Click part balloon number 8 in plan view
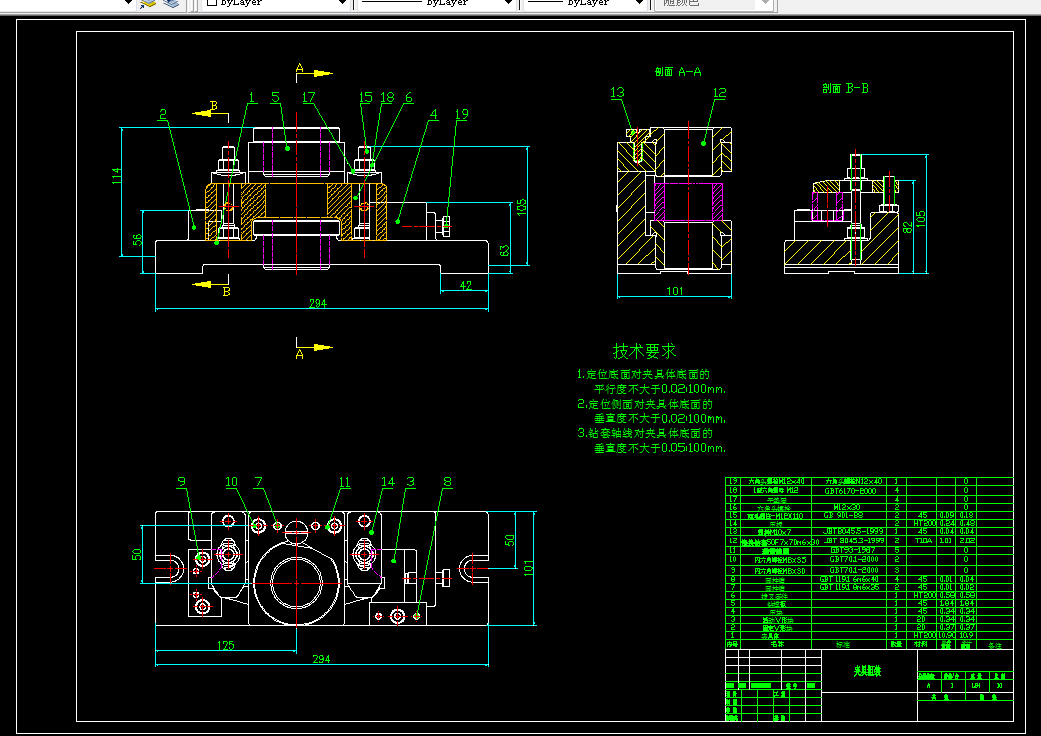 [x=447, y=482]
